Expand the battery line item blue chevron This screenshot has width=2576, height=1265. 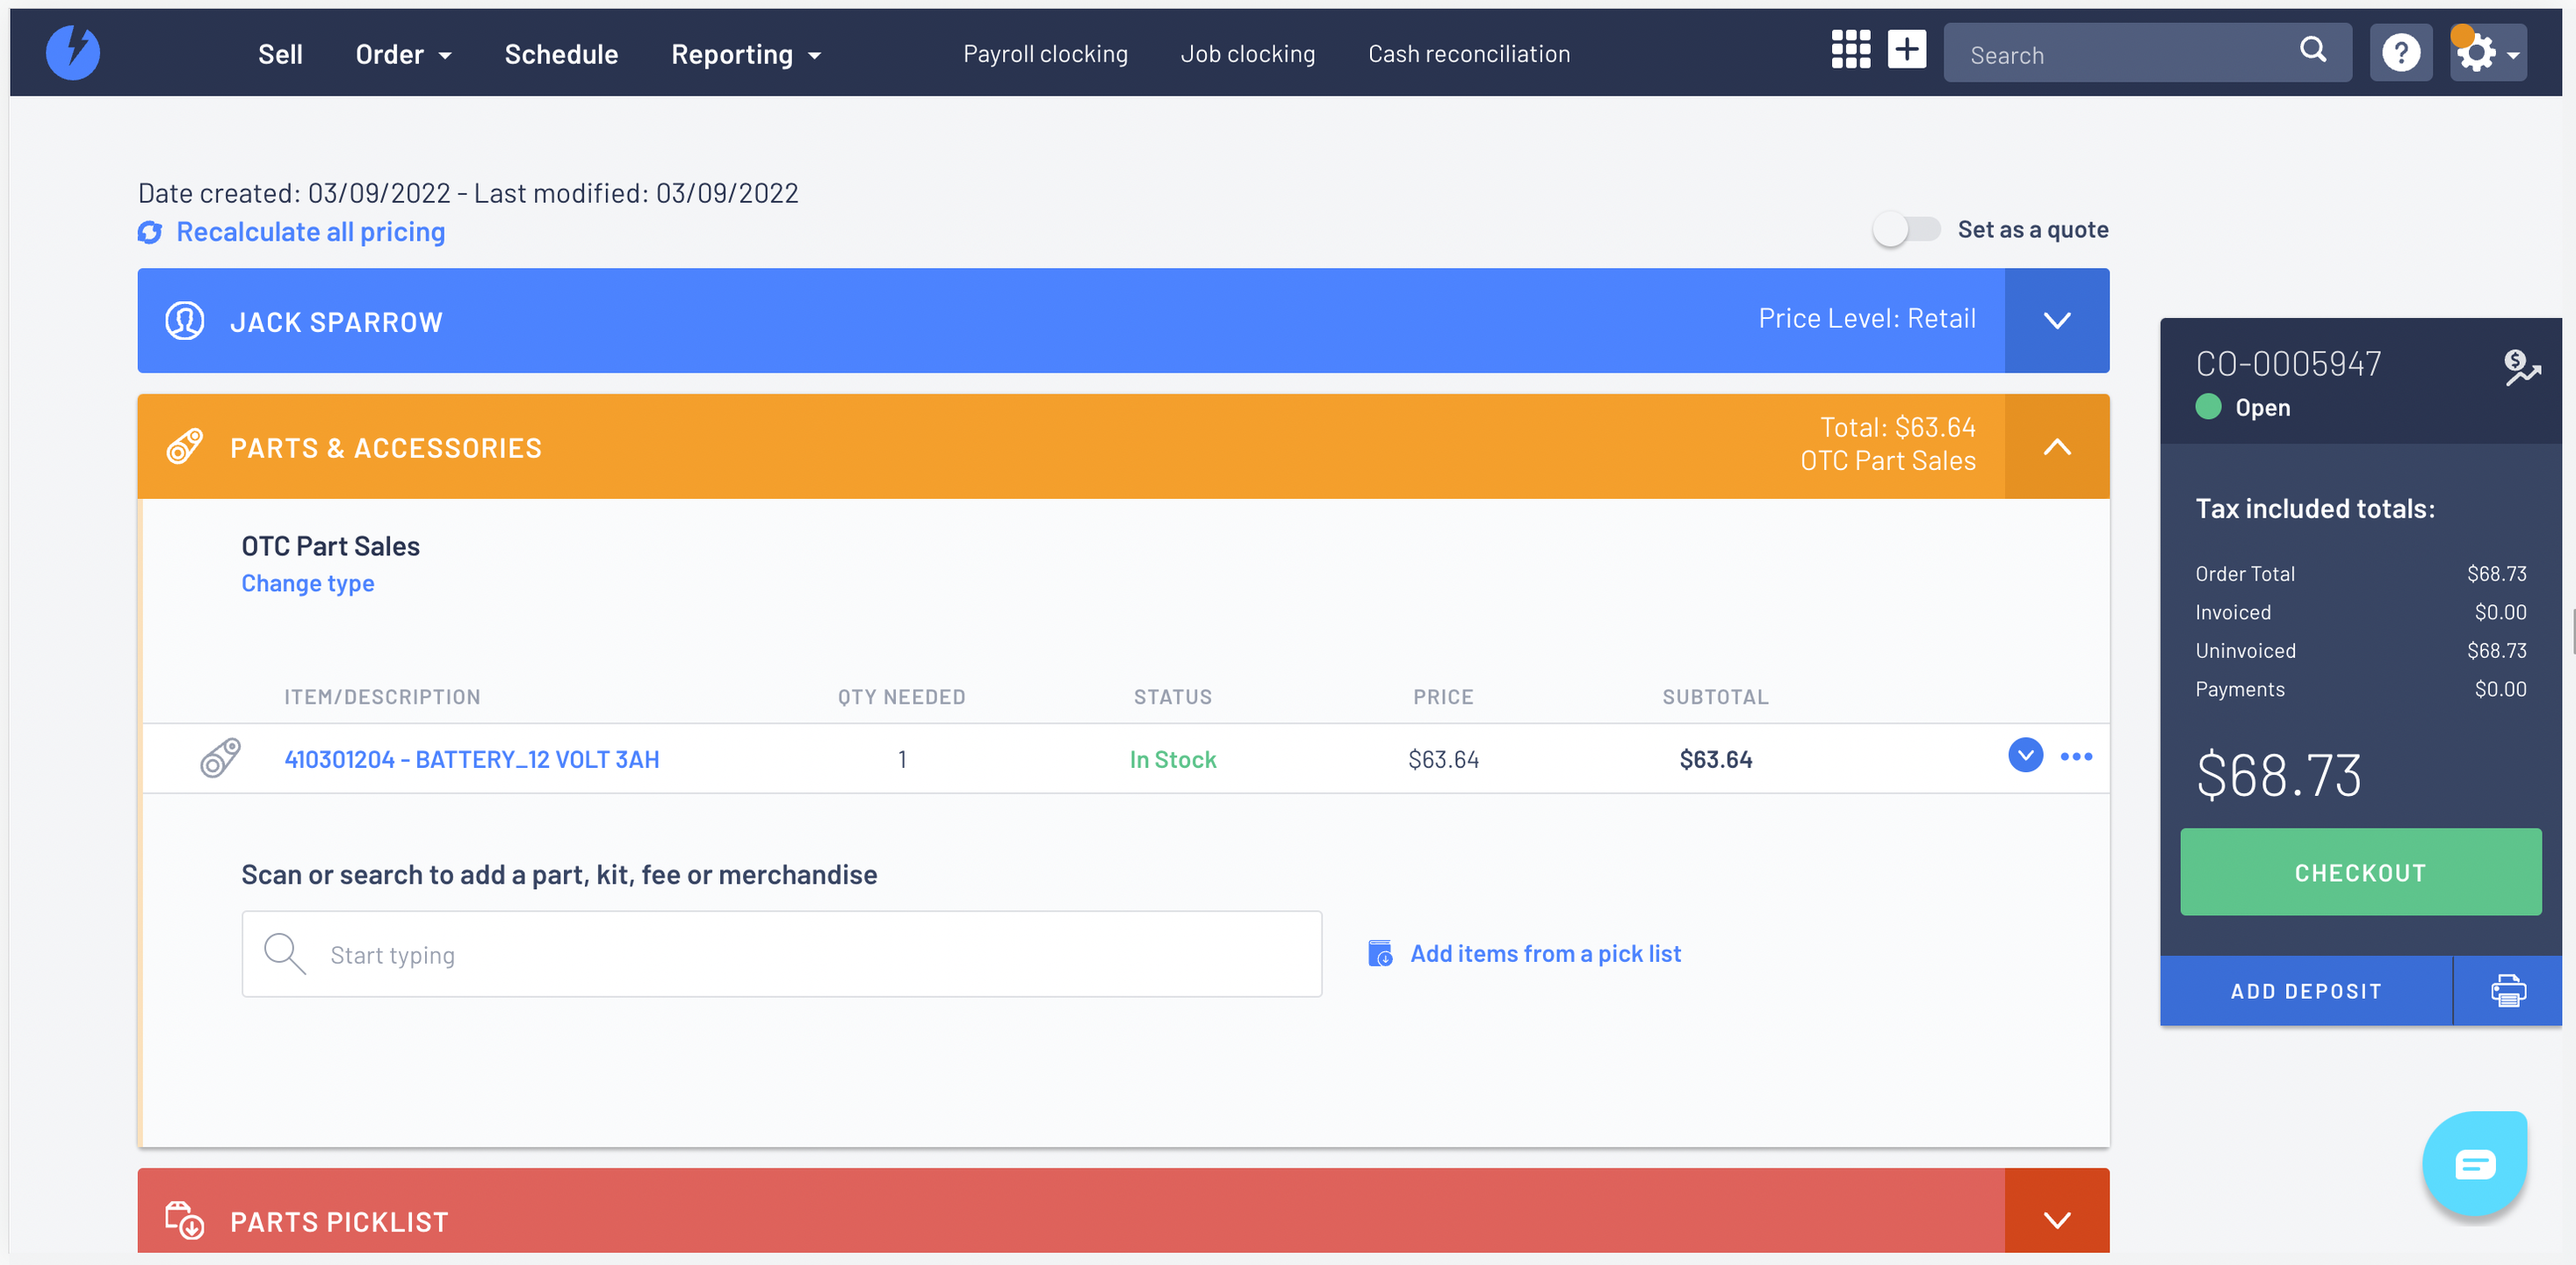(2025, 756)
